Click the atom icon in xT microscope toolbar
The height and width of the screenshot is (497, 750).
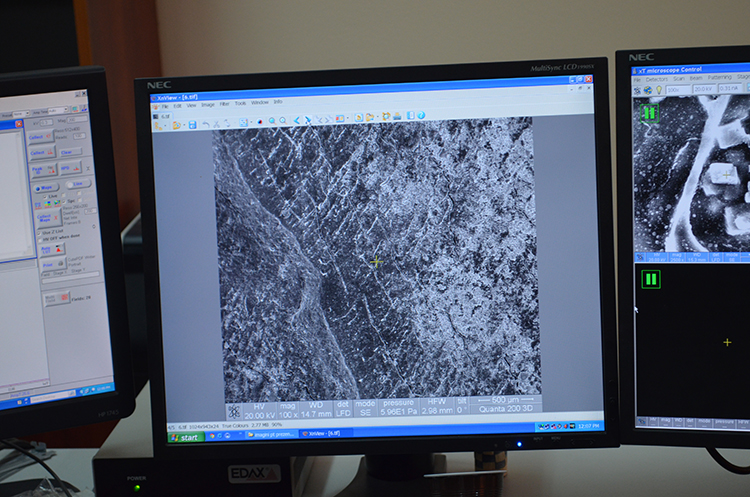637,91
